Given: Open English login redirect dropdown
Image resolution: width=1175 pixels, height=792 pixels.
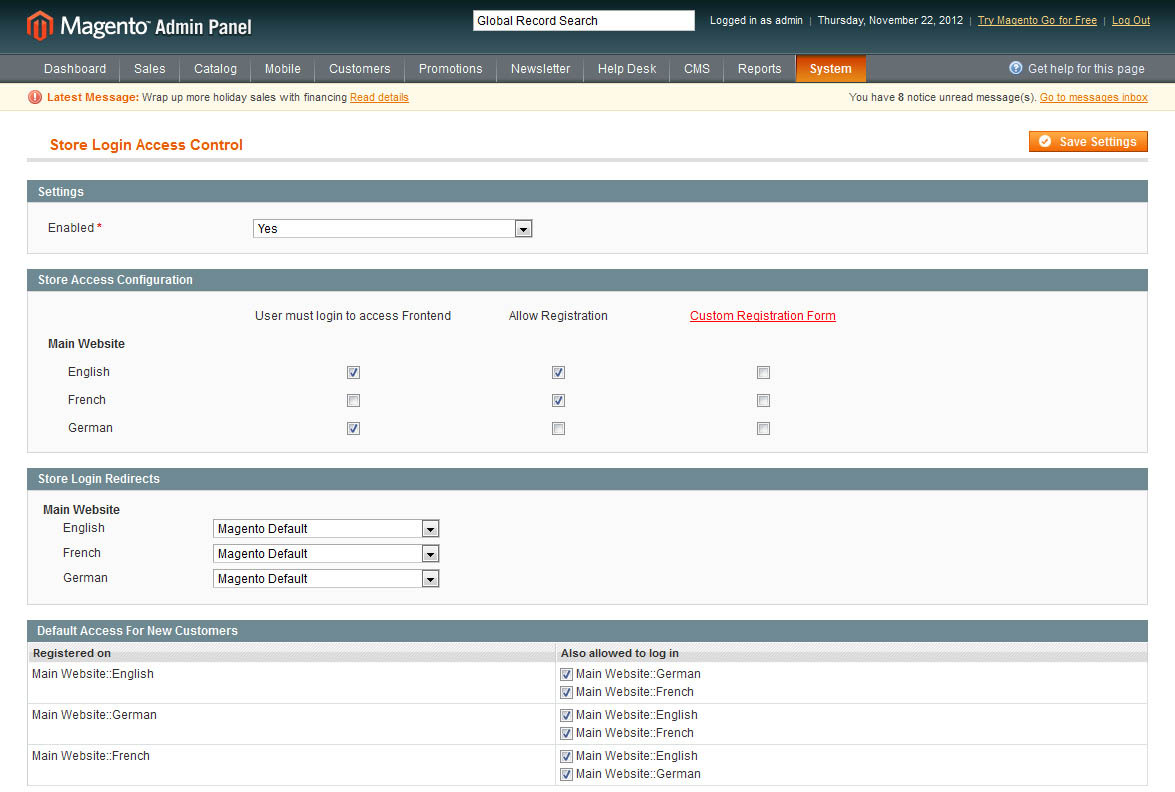Looking at the screenshot, I should 326,529.
